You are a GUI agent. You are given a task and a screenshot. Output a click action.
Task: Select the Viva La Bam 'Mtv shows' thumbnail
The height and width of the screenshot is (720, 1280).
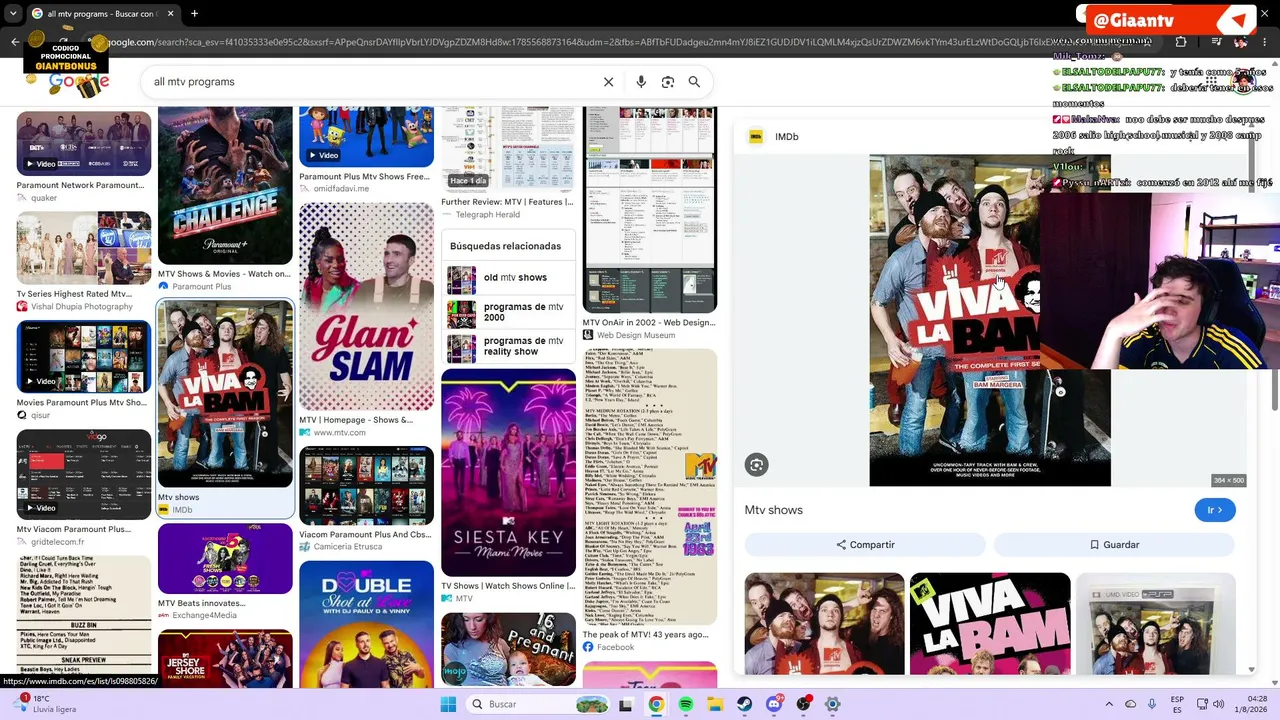225,393
